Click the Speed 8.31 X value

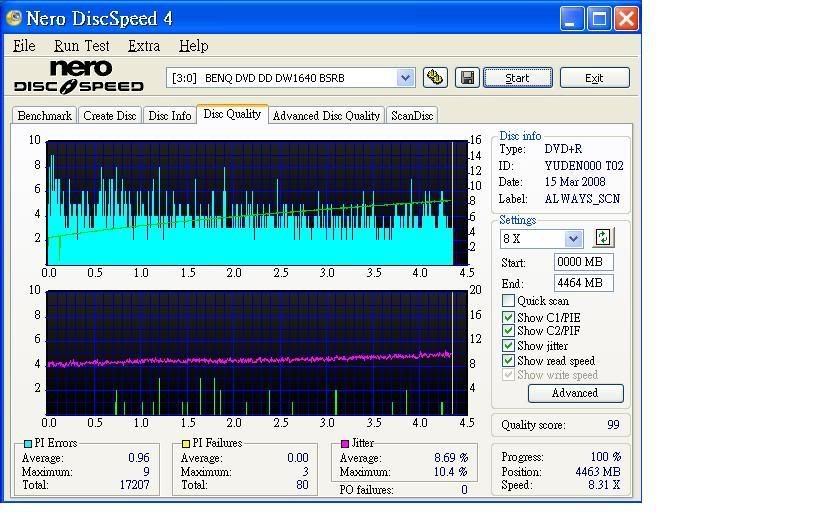pyautogui.click(x=604, y=485)
